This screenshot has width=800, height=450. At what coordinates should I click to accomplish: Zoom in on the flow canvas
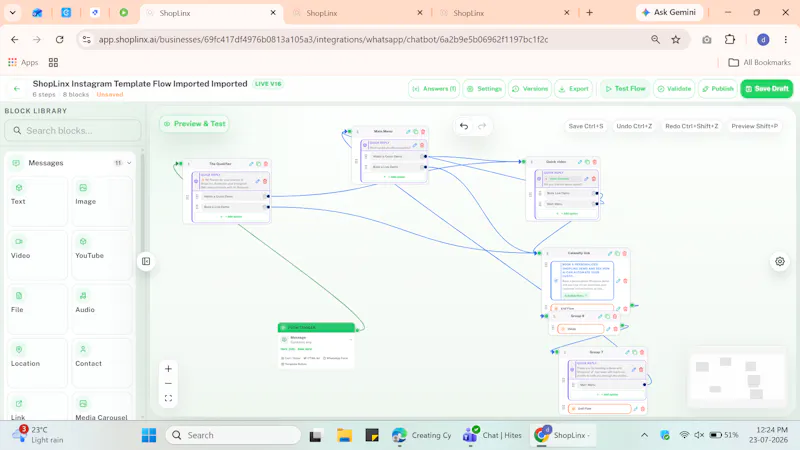pos(168,368)
